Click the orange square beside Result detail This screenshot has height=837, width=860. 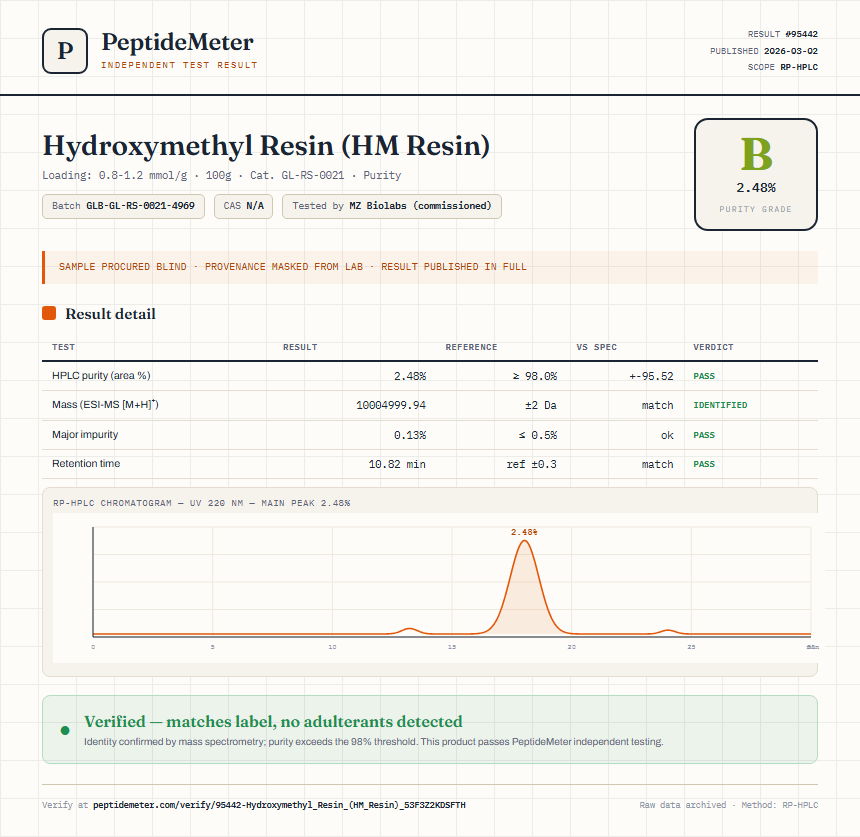coord(49,313)
